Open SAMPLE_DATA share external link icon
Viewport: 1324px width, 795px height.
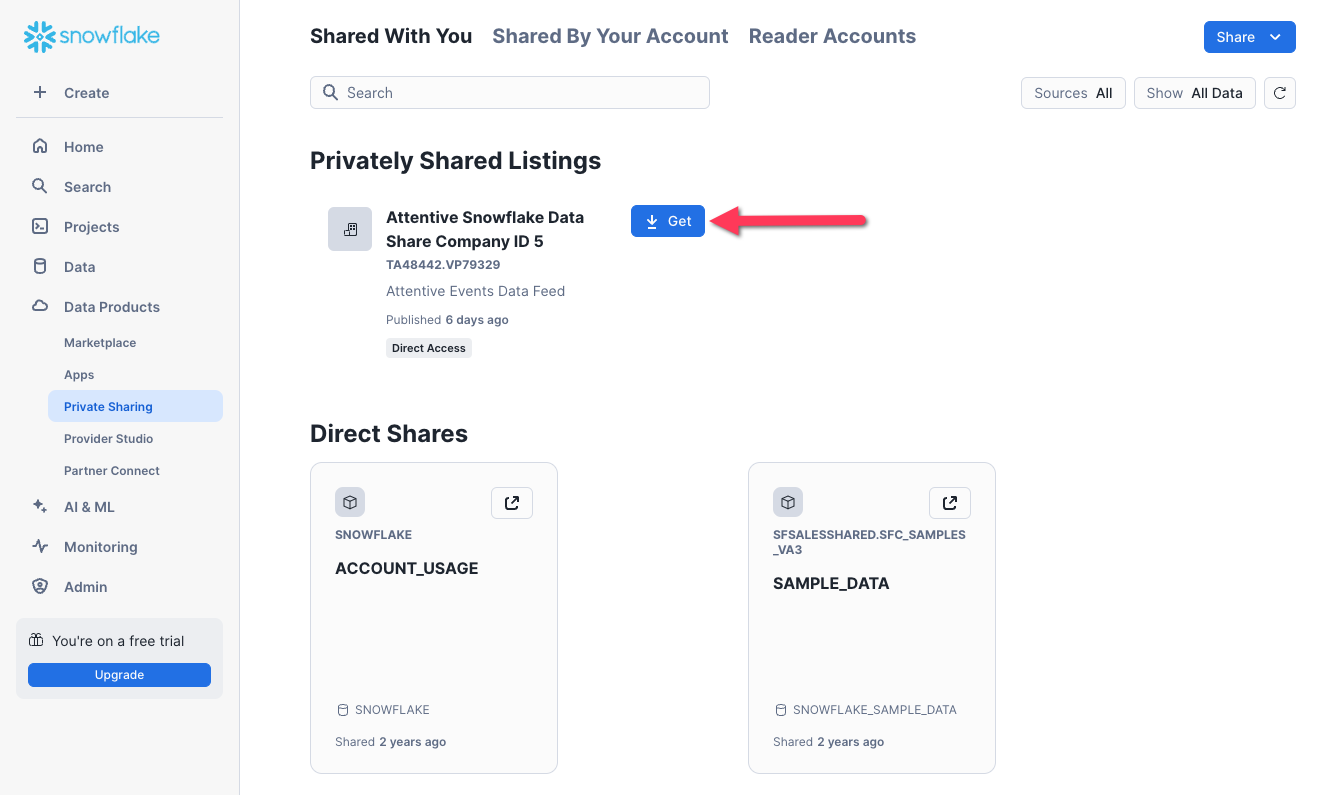(950, 503)
